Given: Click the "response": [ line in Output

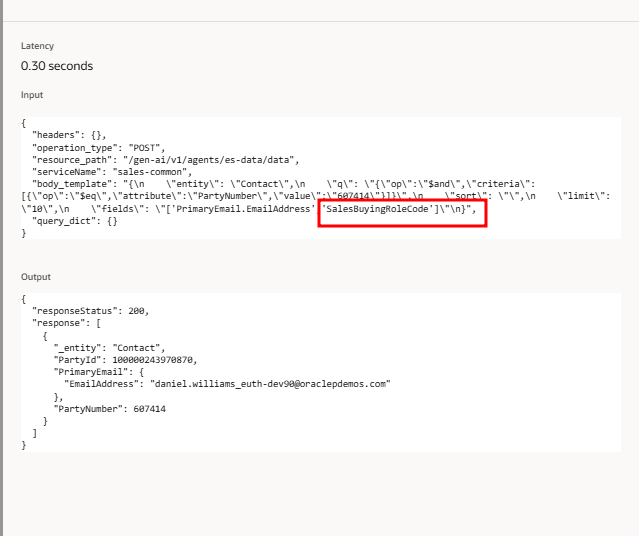Looking at the screenshot, I should [66, 323].
